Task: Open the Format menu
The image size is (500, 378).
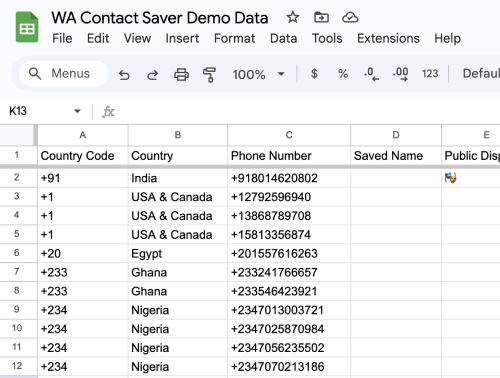Action: pos(234,38)
